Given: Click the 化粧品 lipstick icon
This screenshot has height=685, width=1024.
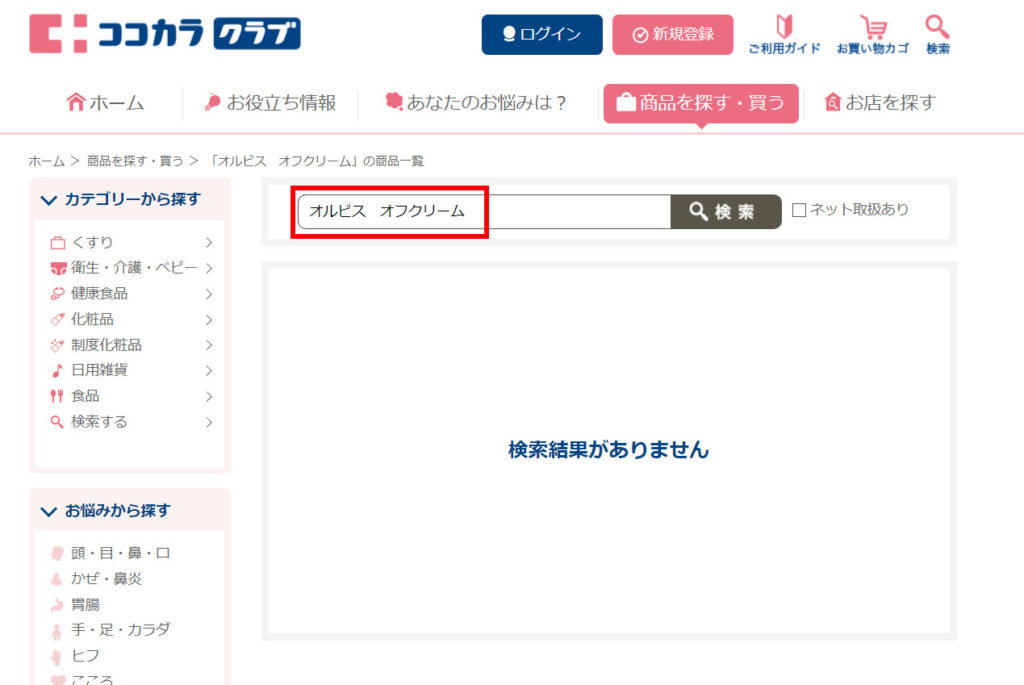Looking at the screenshot, I should (57, 319).
